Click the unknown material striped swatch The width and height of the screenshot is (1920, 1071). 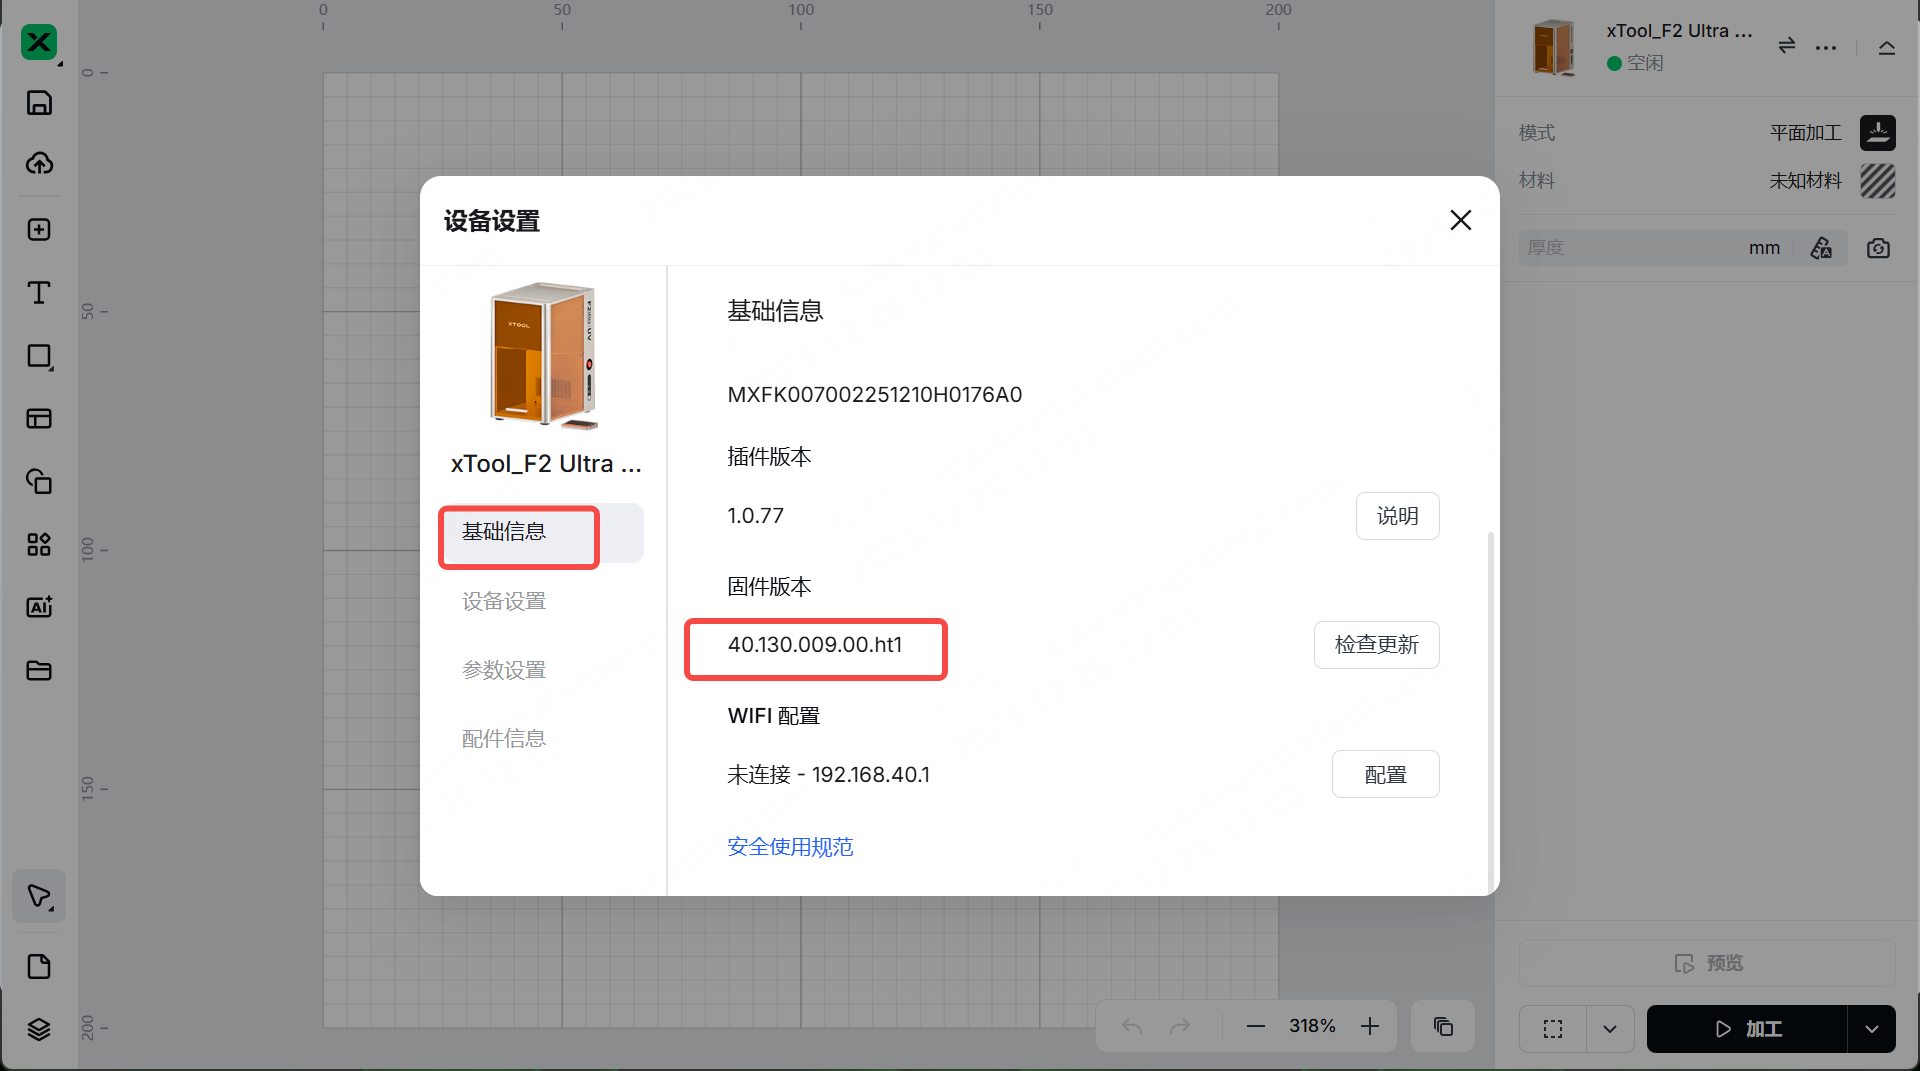pyautogui.click(x=1877, y=181)
